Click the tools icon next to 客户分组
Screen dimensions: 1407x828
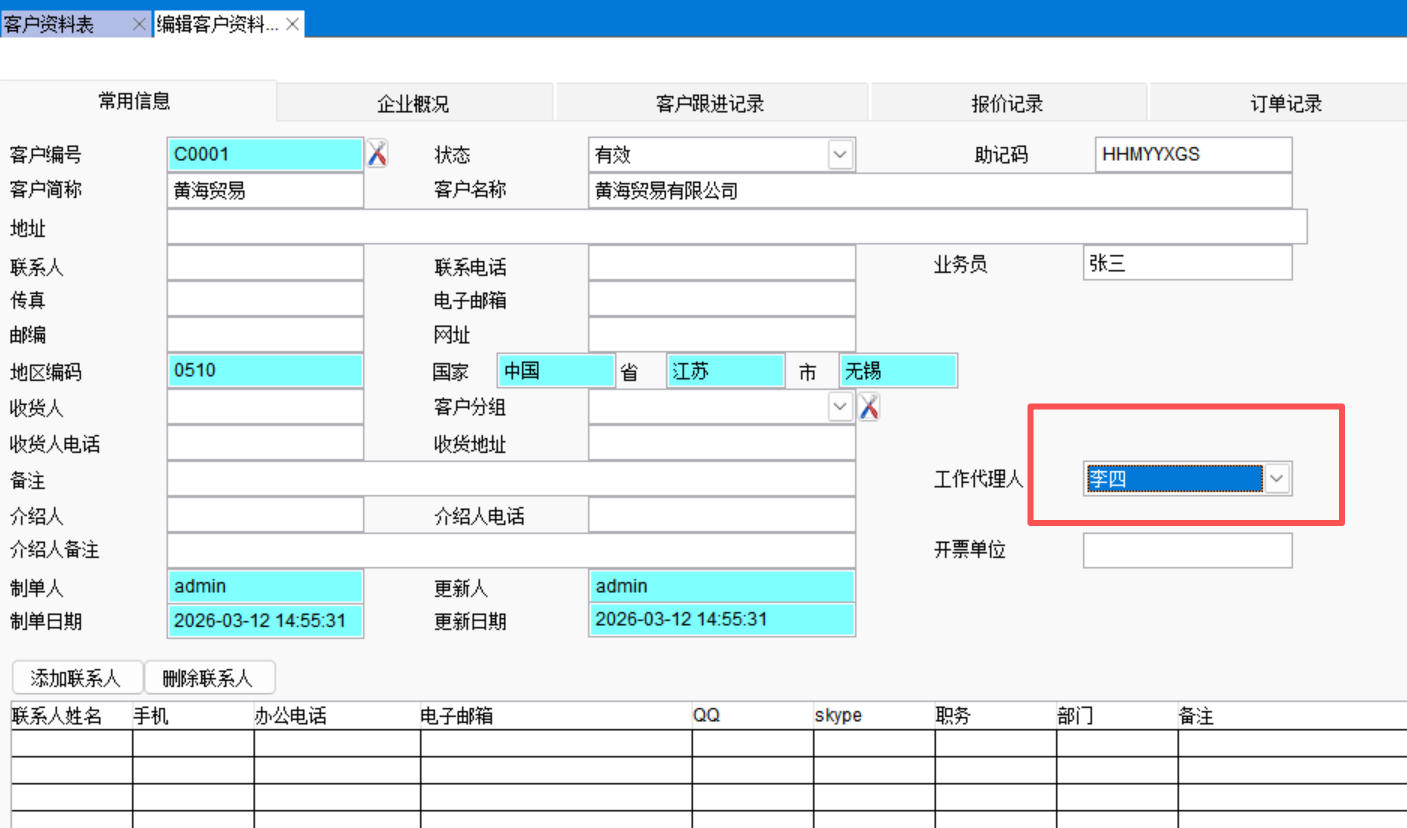869,407
